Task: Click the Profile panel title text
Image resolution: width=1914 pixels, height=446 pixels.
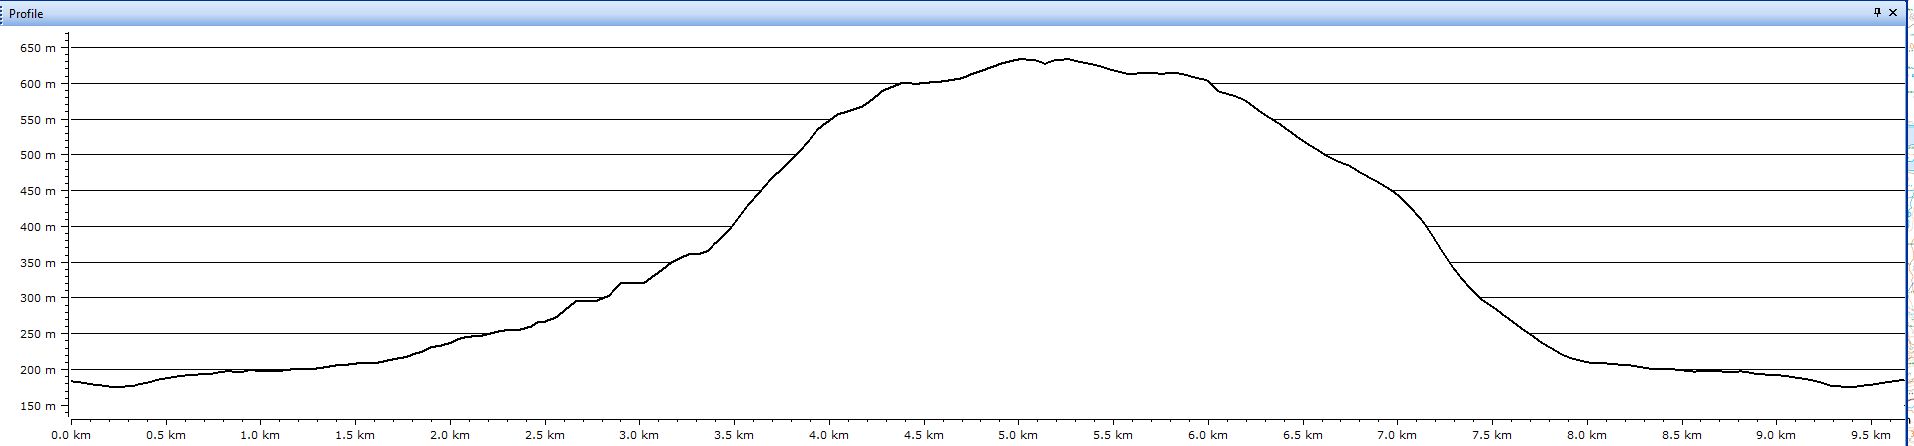Action: [26, 14]
